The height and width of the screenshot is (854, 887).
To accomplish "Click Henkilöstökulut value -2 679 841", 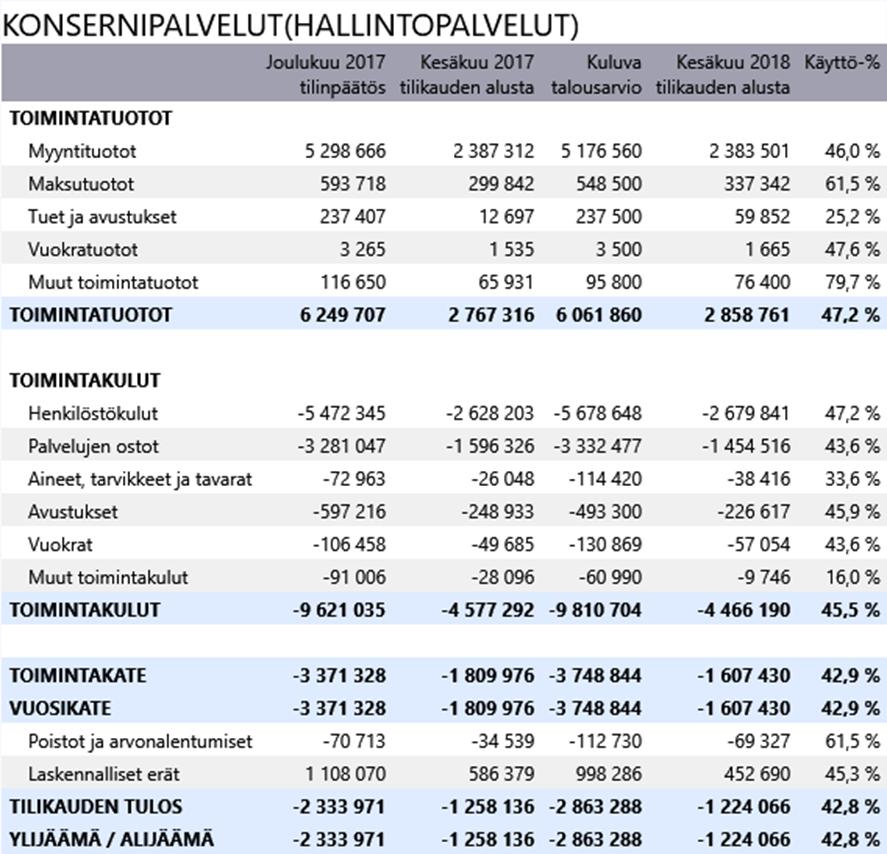I will tap(746, 413).
